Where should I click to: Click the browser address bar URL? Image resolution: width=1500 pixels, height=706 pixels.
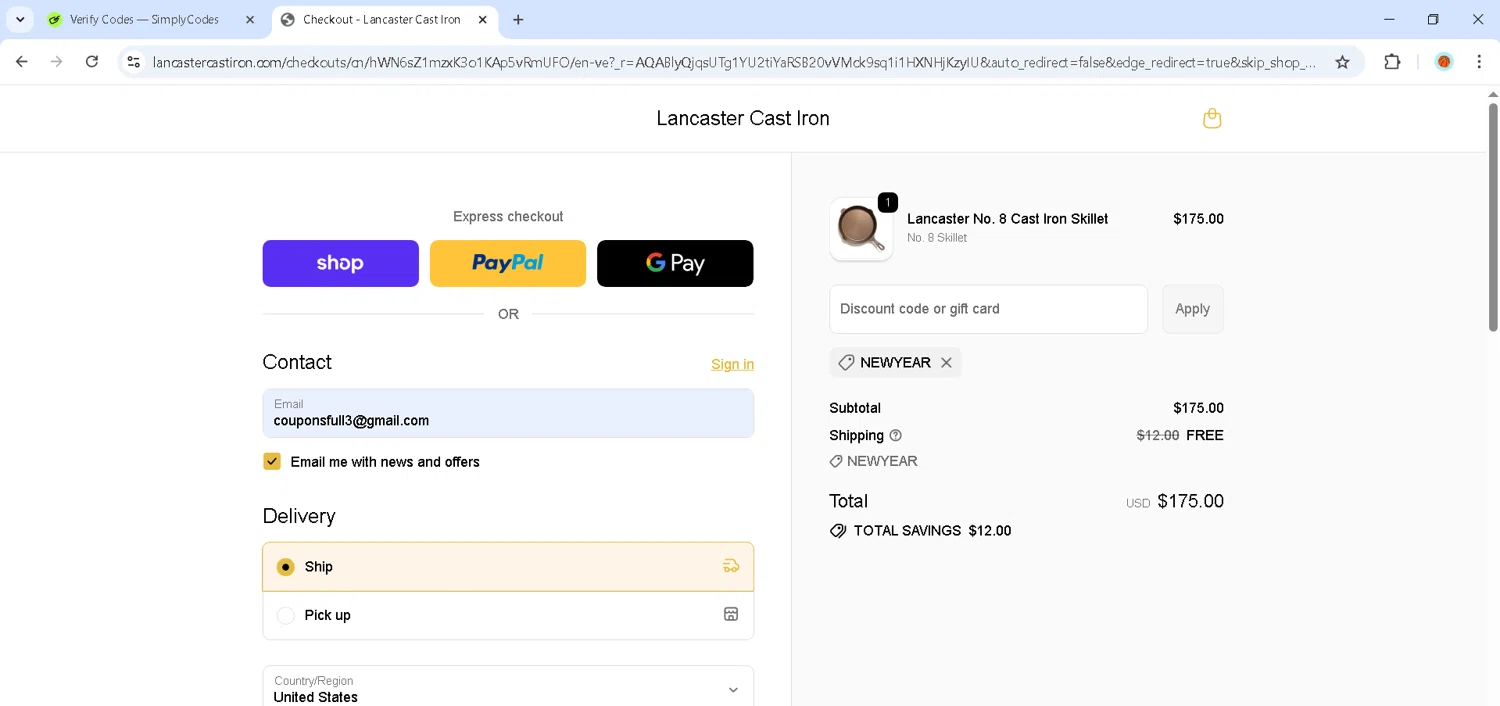[735, 62]
